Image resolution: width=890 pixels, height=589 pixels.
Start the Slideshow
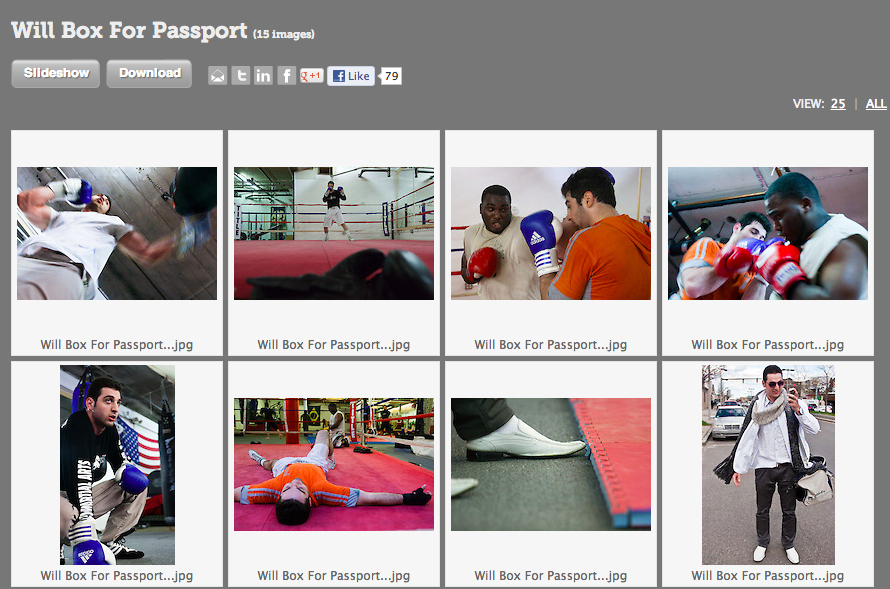coord(56,74)
